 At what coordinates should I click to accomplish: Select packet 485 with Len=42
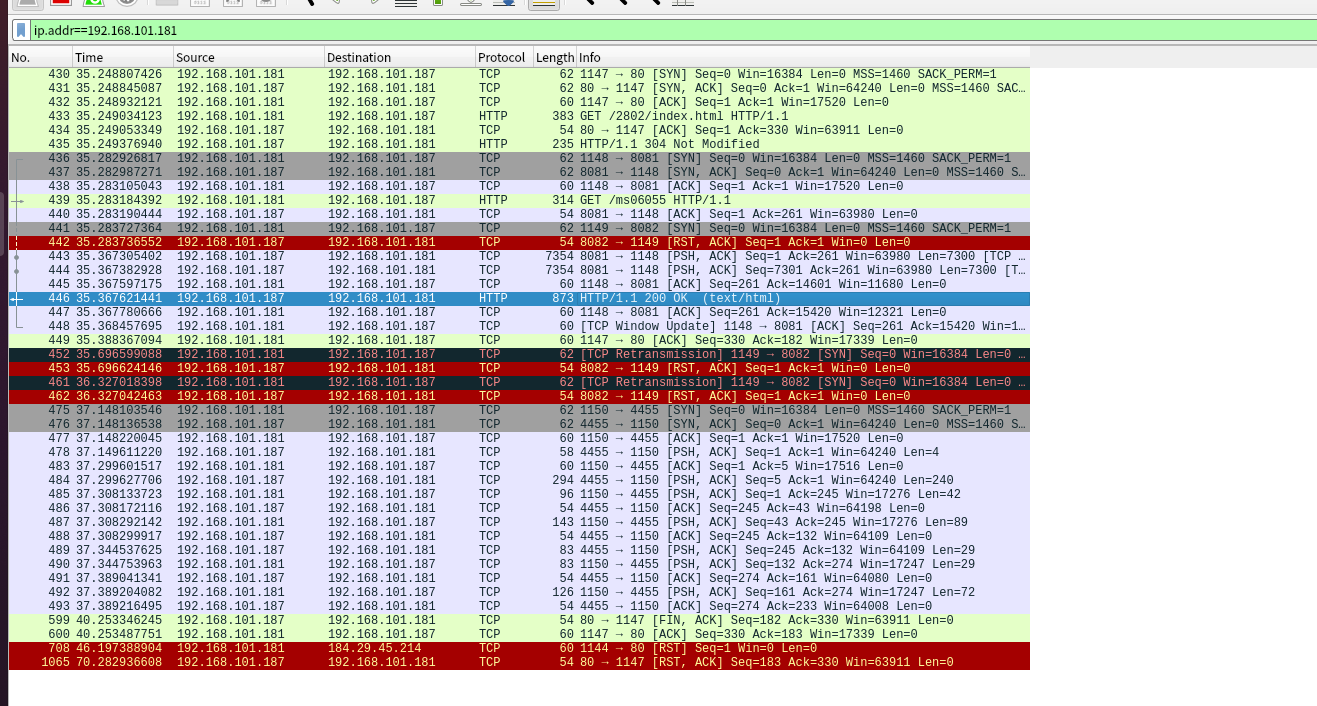click(519, 494)
